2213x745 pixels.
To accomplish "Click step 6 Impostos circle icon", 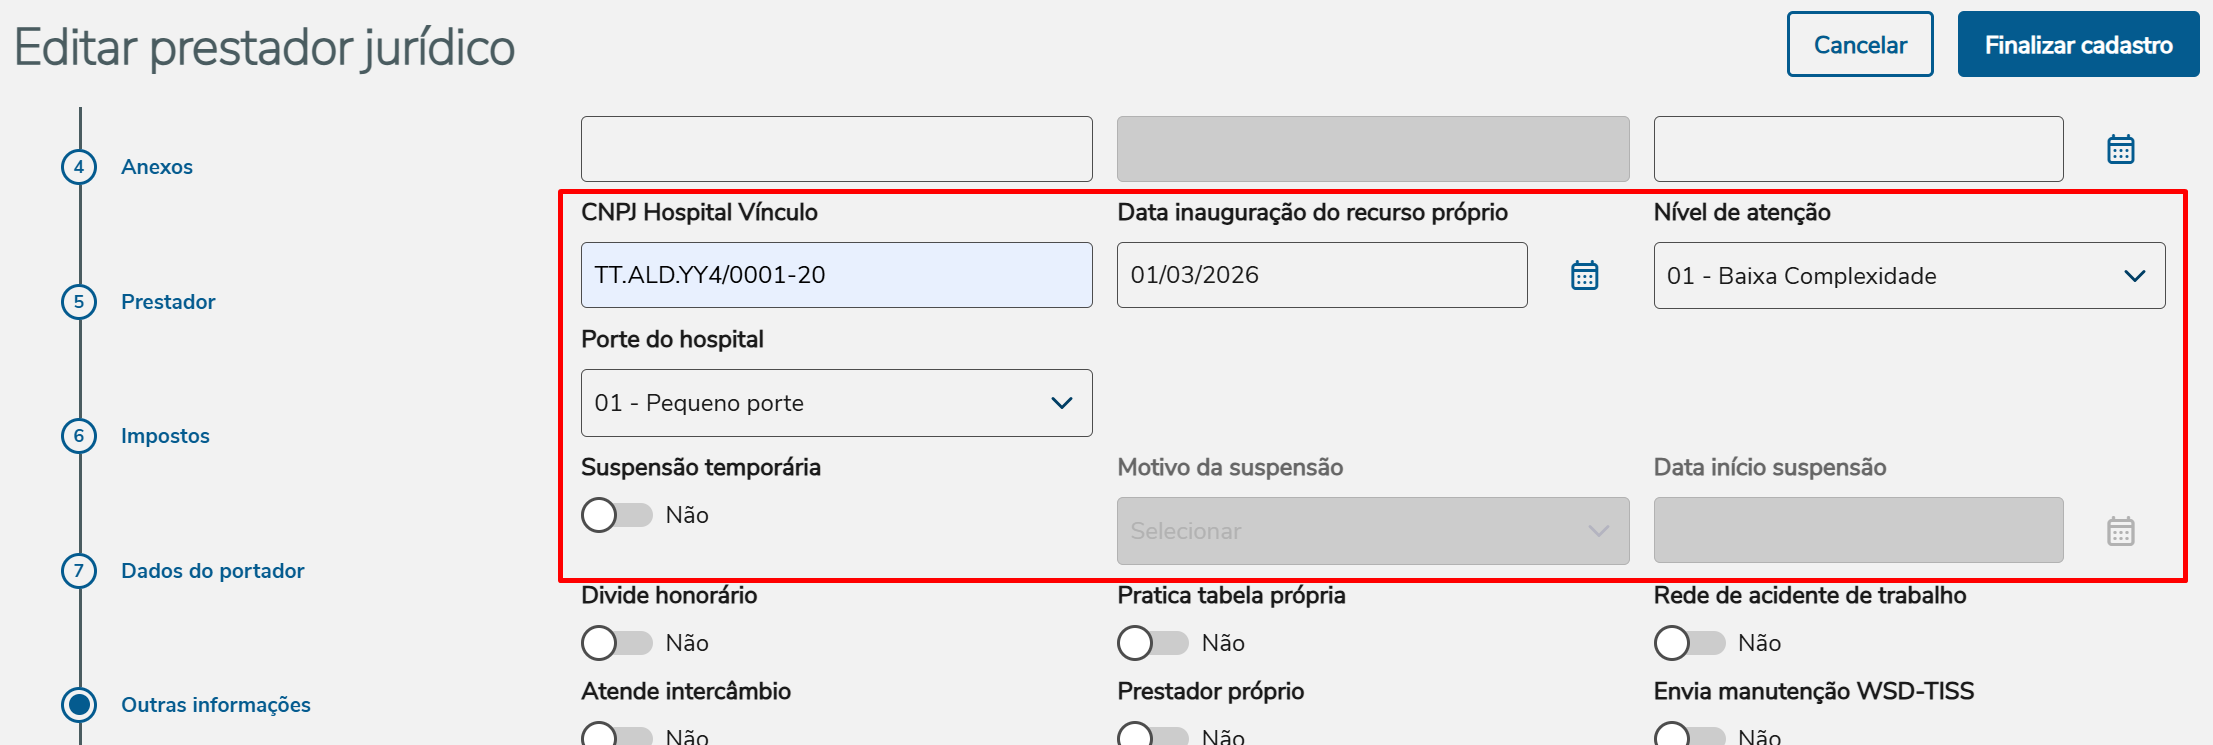I will [x=79, y=436].
